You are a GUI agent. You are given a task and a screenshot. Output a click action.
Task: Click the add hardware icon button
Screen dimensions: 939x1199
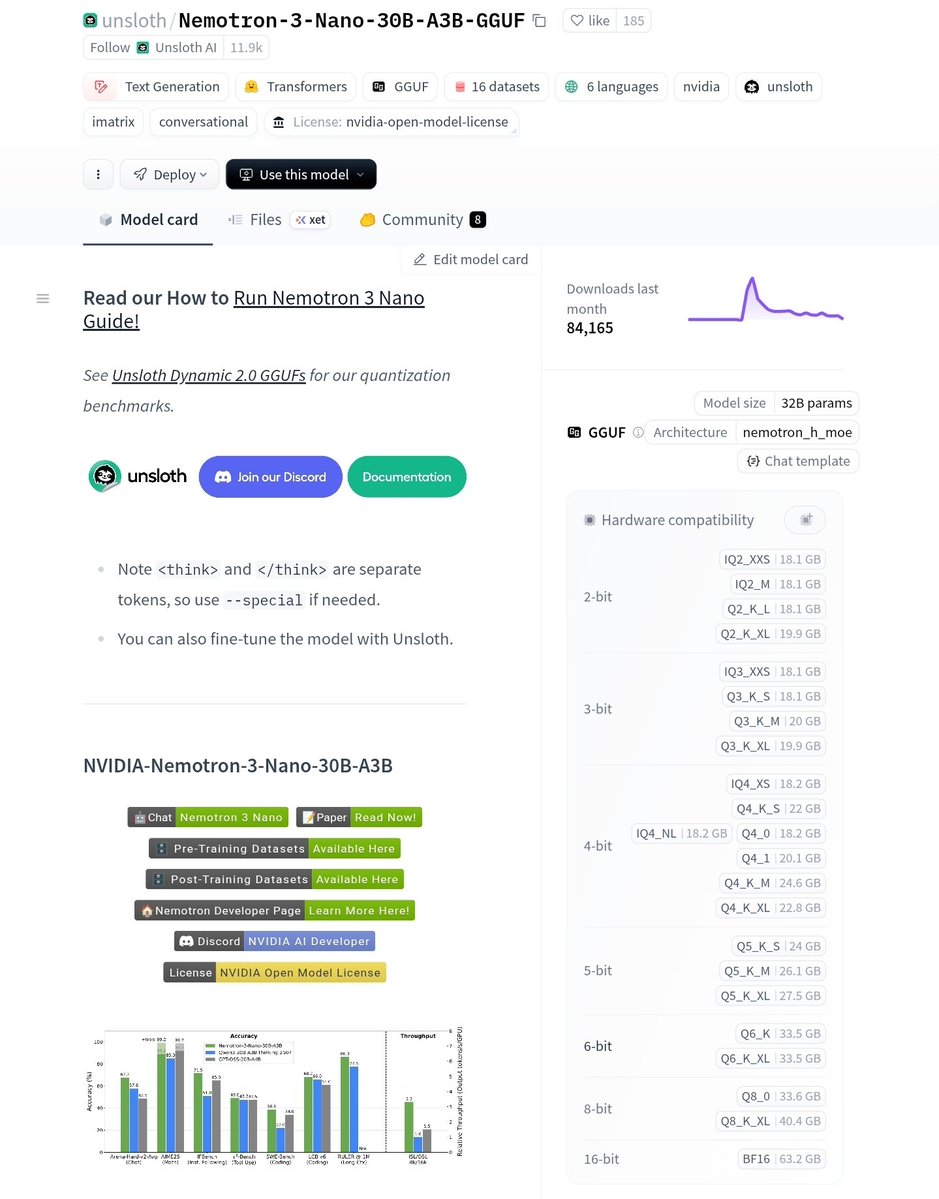805,520
